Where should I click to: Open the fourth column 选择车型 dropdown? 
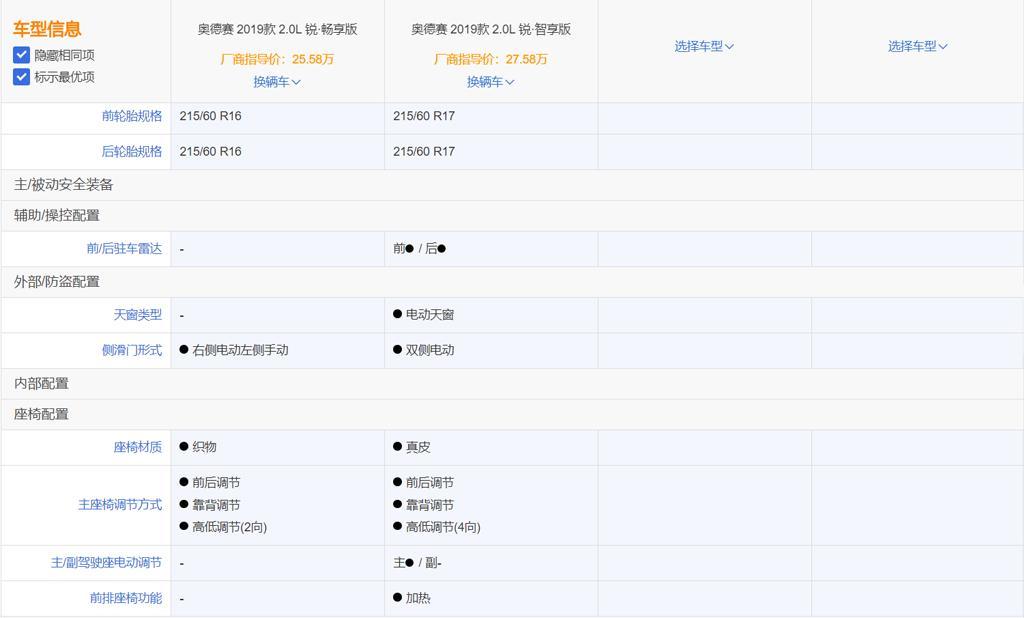[918, 46]
